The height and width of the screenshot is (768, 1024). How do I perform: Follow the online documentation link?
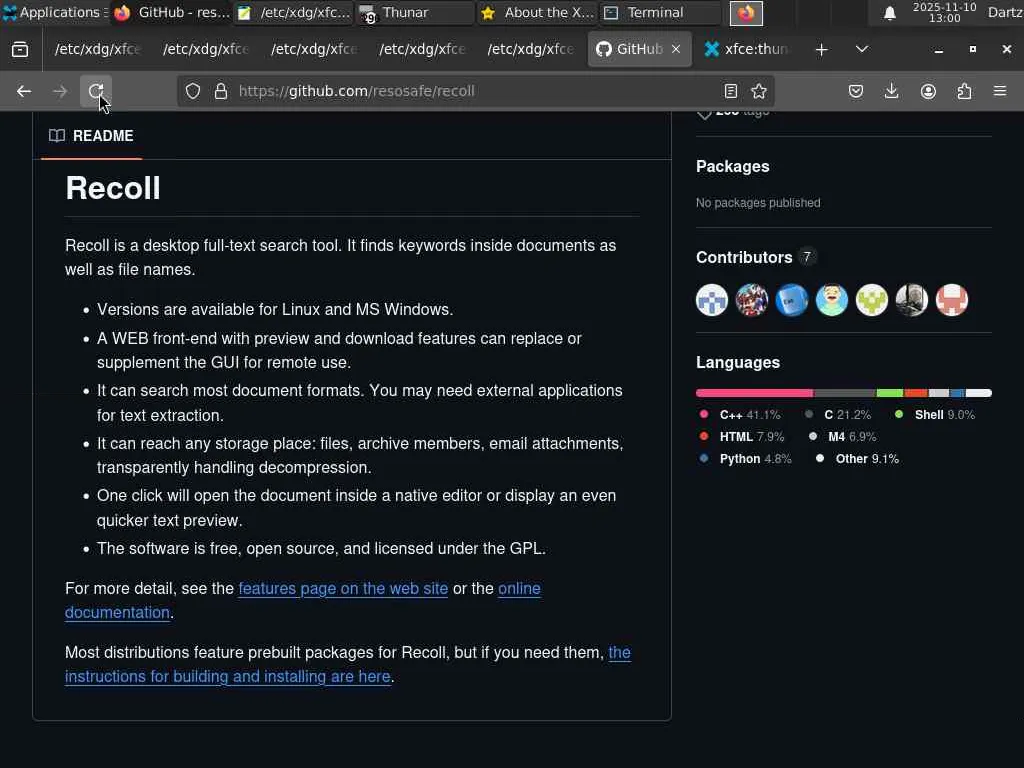pyautogui.click(x=519, y=588)
